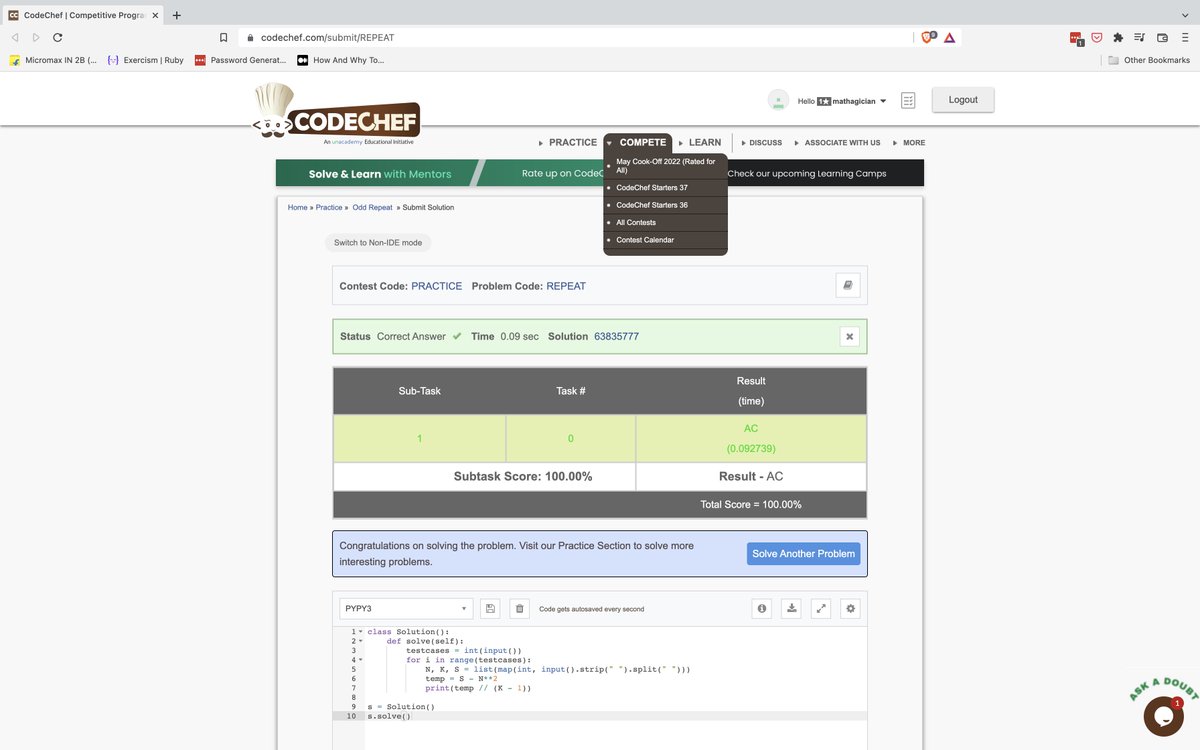This screenshot has width=1200, height=750.
Task: Open the user account dropdown arrow
Action: click(883, 101)
